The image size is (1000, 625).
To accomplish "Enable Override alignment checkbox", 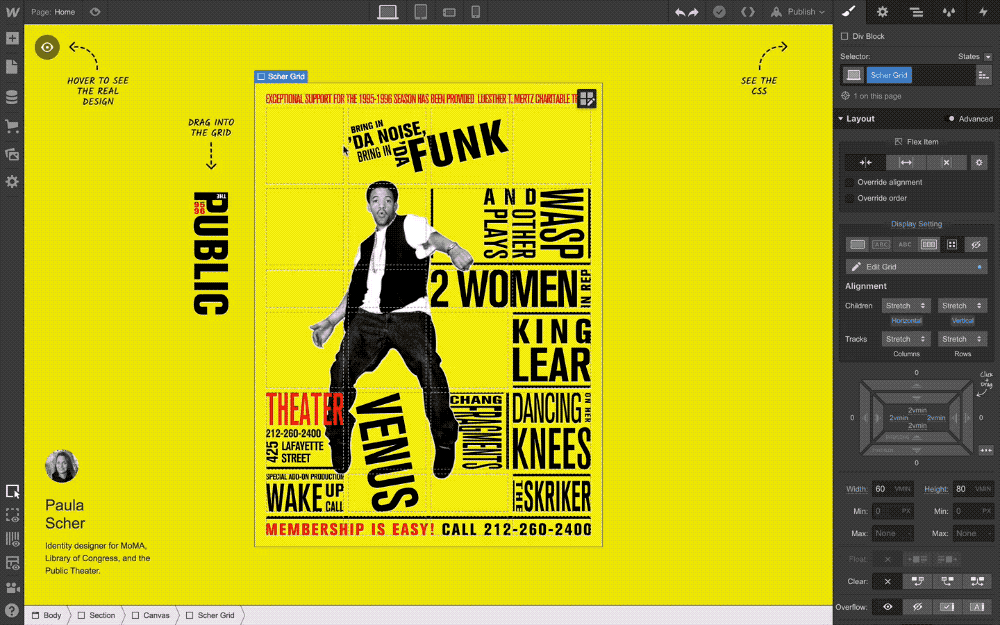I will (849, 182).
